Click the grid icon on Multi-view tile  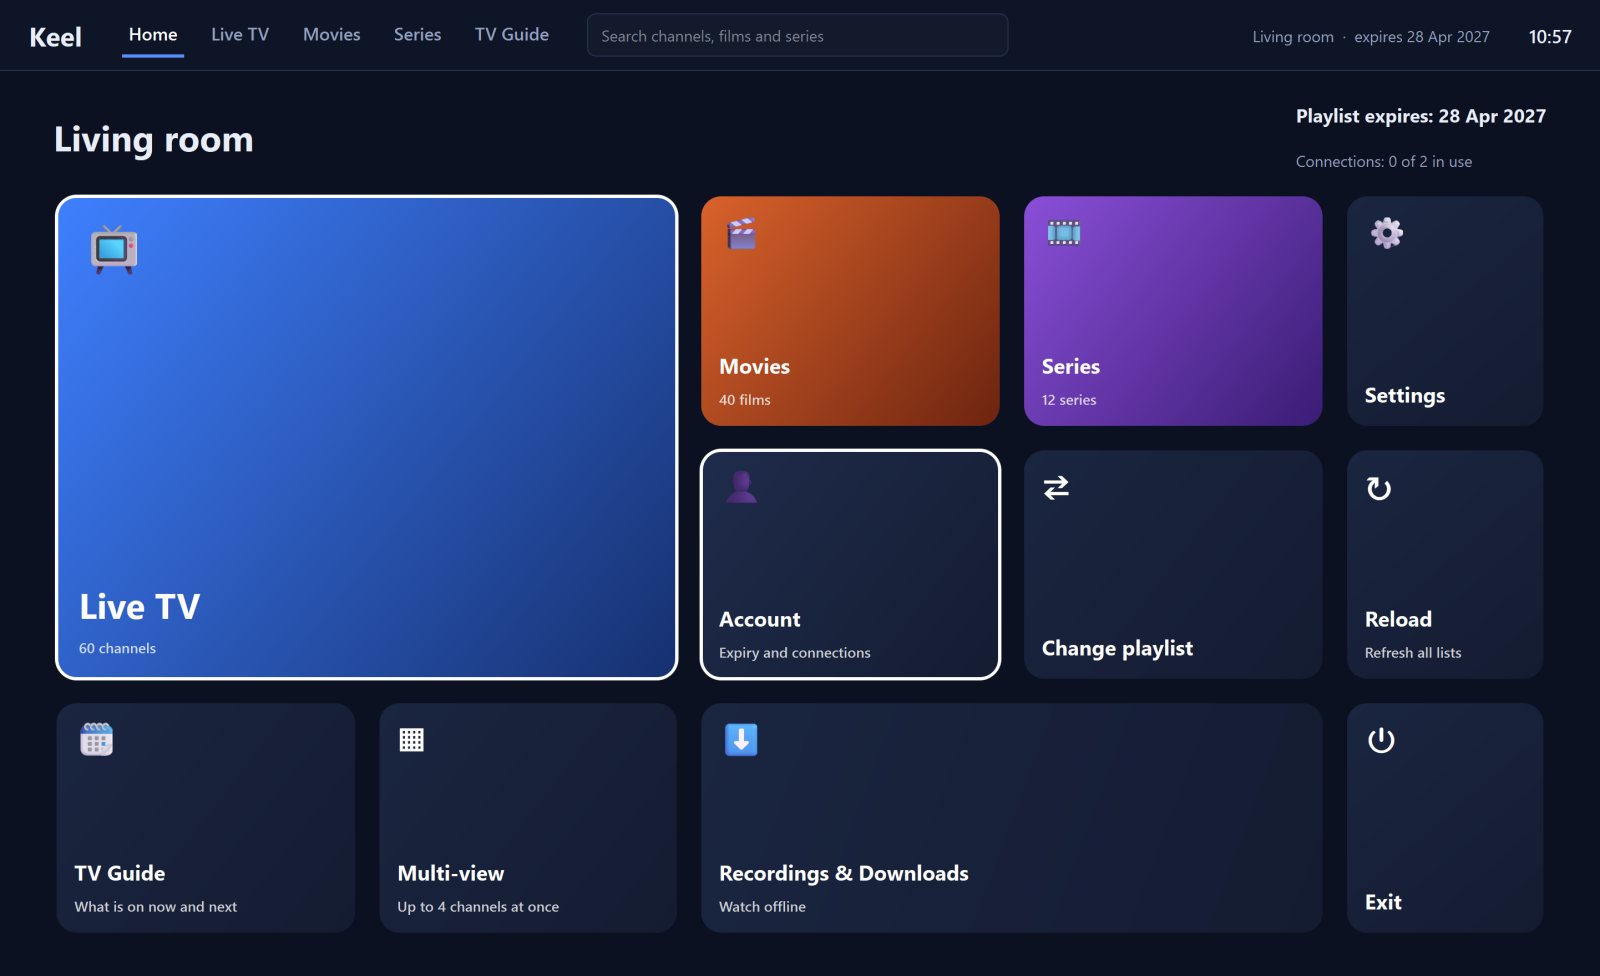click(x=412, y=740)
